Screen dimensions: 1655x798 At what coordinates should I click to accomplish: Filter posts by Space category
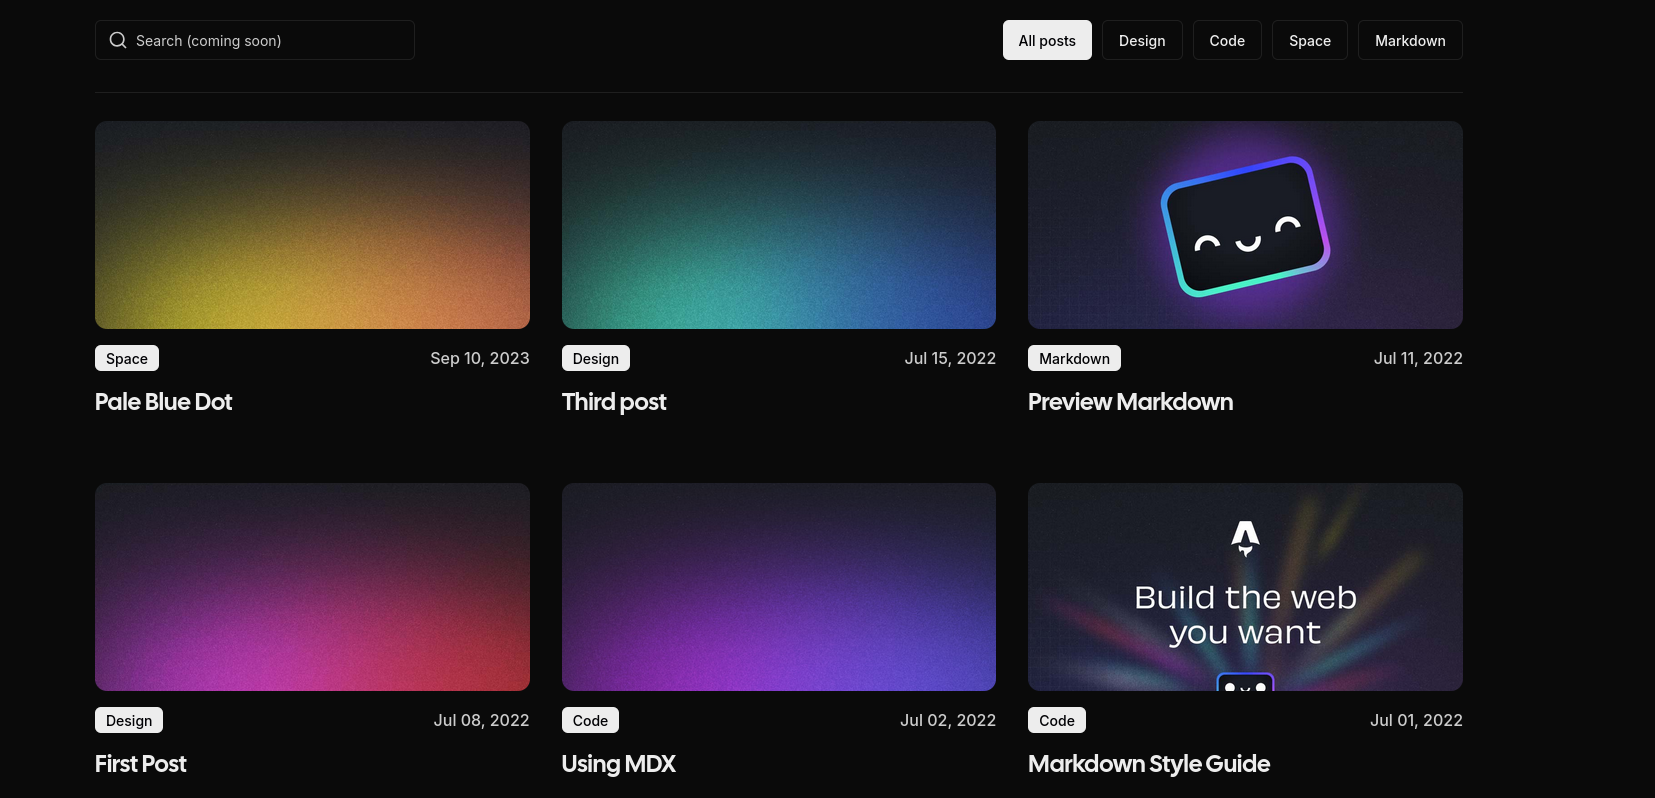(1310, 40)
